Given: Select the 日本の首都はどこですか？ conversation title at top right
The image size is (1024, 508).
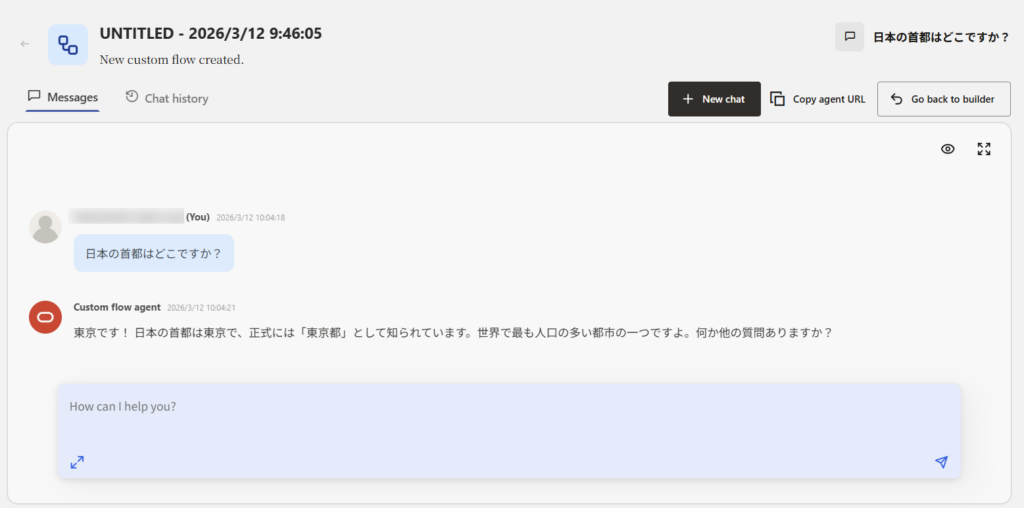Looking at the screenshot, I should pos(941,38).
